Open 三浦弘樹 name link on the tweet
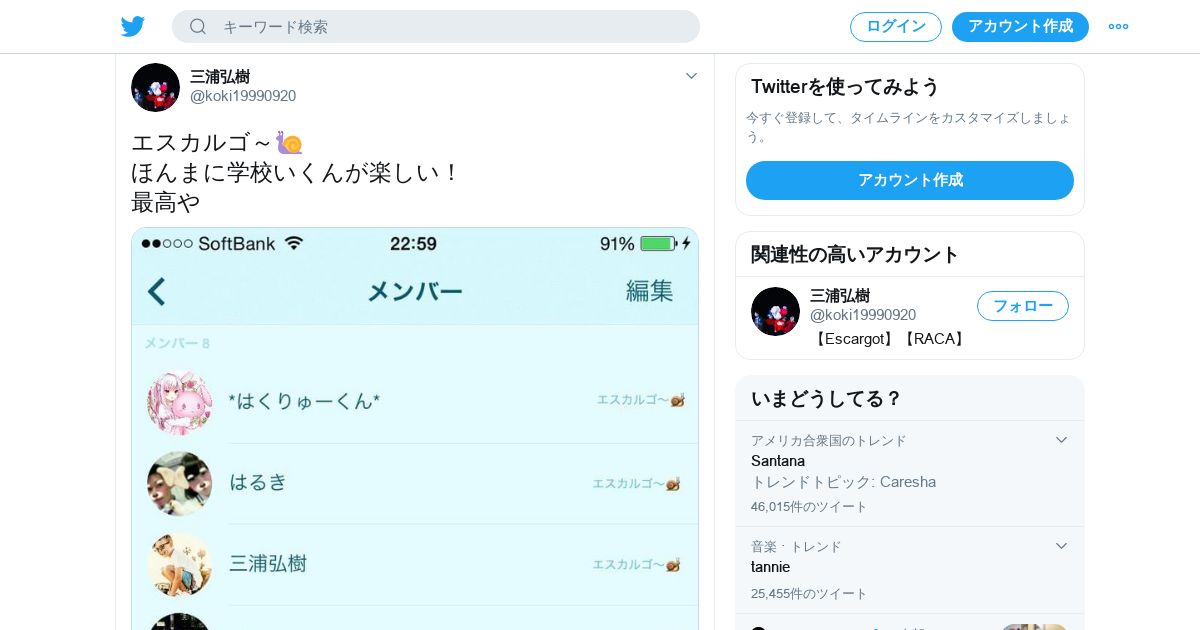Image resolution: width=1200 pixels, height=630 pixels. 220,76
